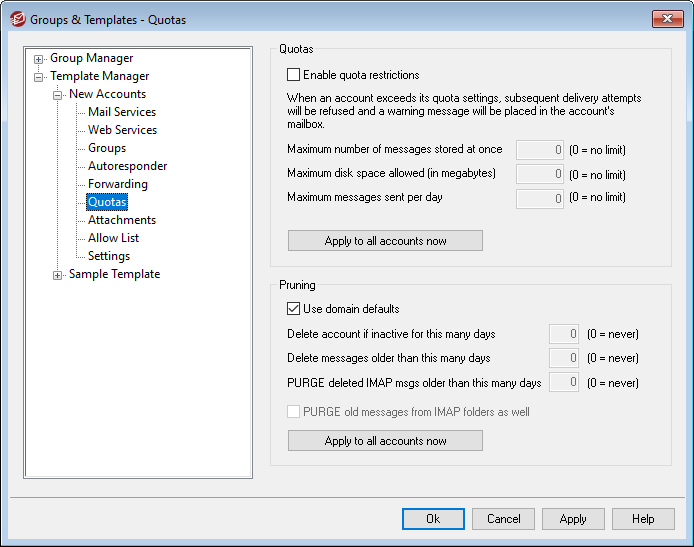The width and height of the screenshot is (694, 547).
Task: Toggle PURGE old messages from IMAP folders
Action: pyautogui.click(x=294, y=411)
